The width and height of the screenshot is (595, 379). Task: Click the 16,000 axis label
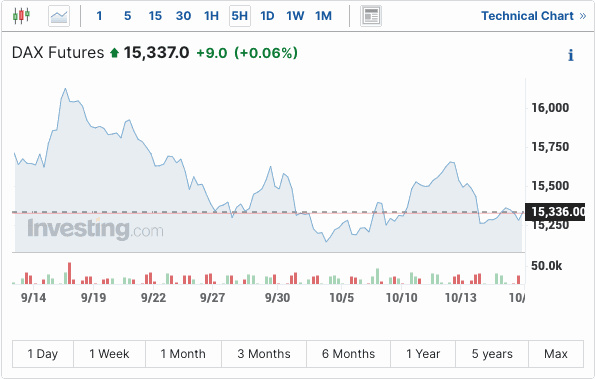click(550, 108)
